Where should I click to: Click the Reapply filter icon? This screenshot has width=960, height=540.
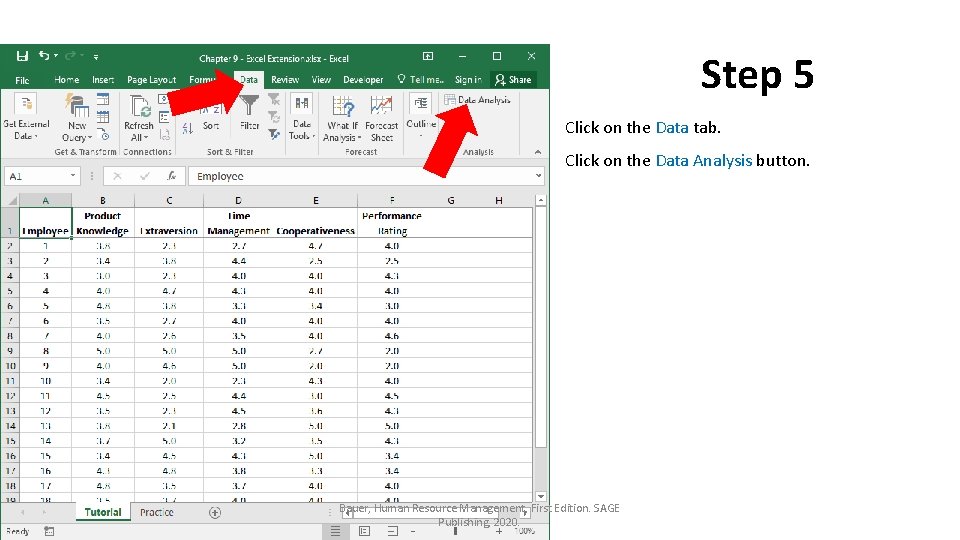tap(274, 116)
